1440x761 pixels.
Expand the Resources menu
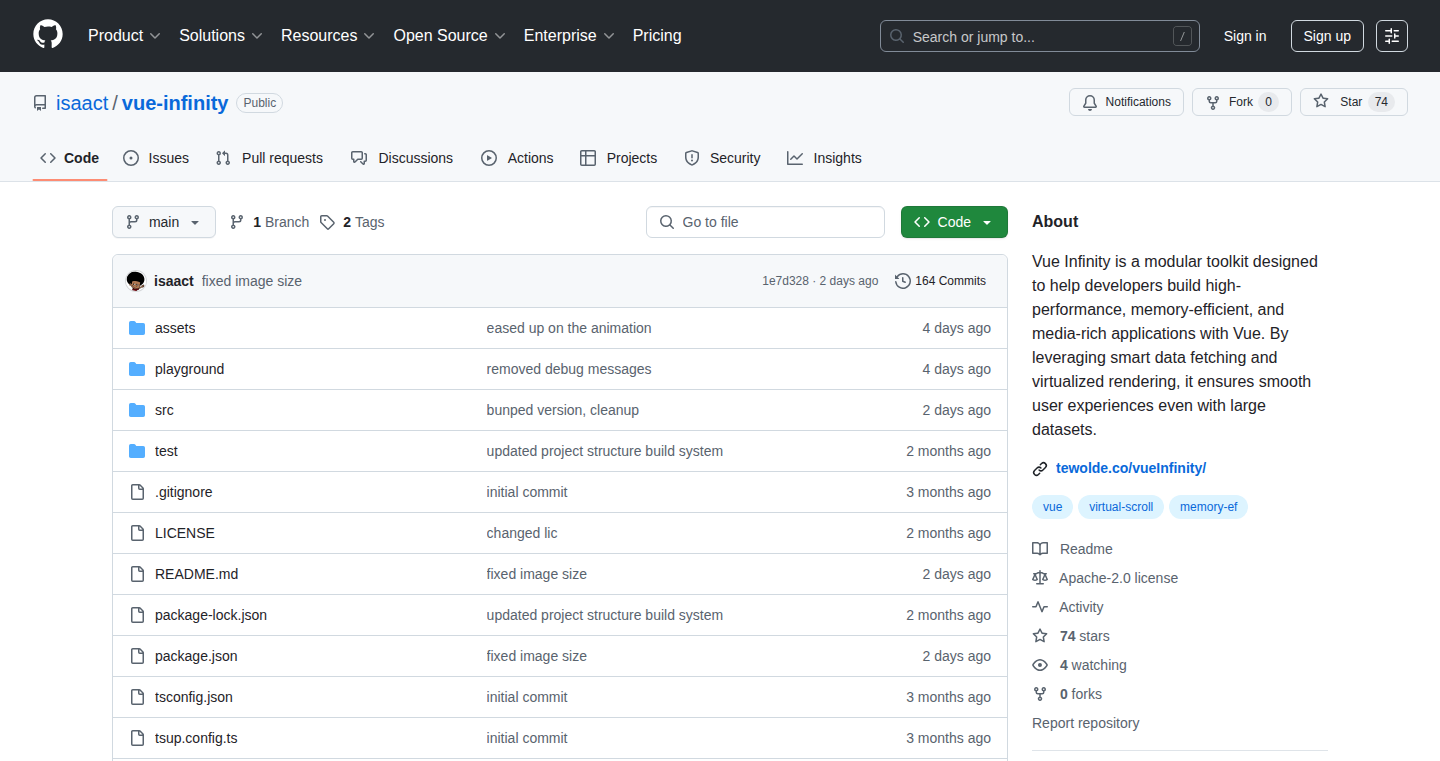point(328,35)
